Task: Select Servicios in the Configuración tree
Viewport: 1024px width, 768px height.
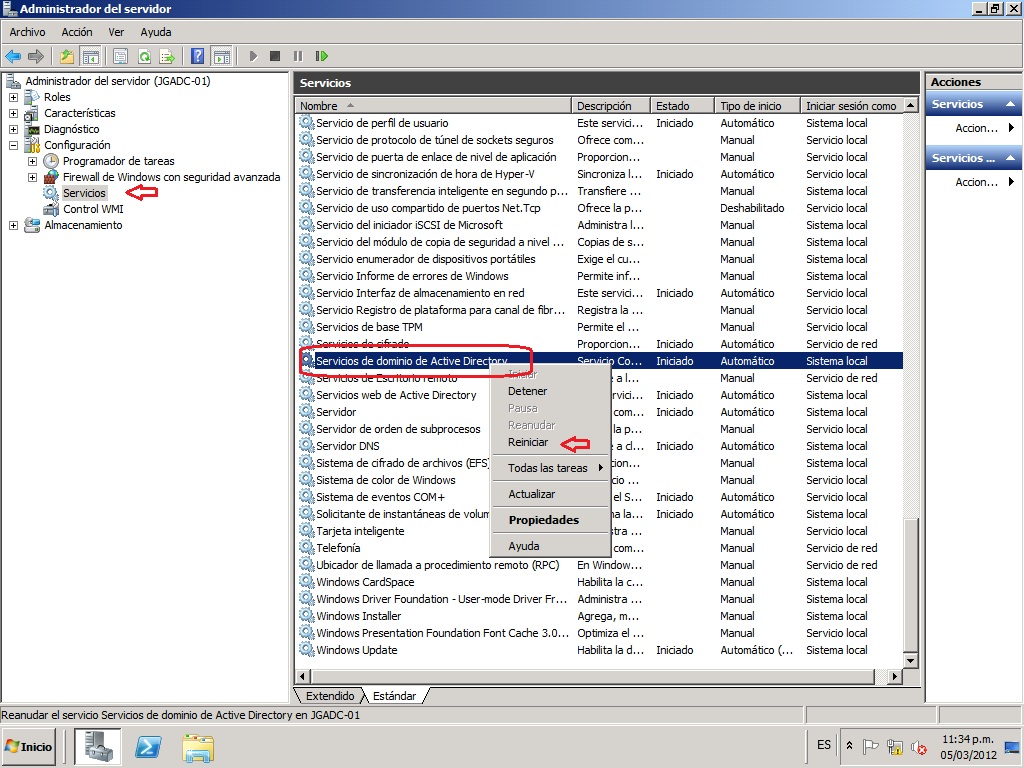Action: click(x=84, y=193)
